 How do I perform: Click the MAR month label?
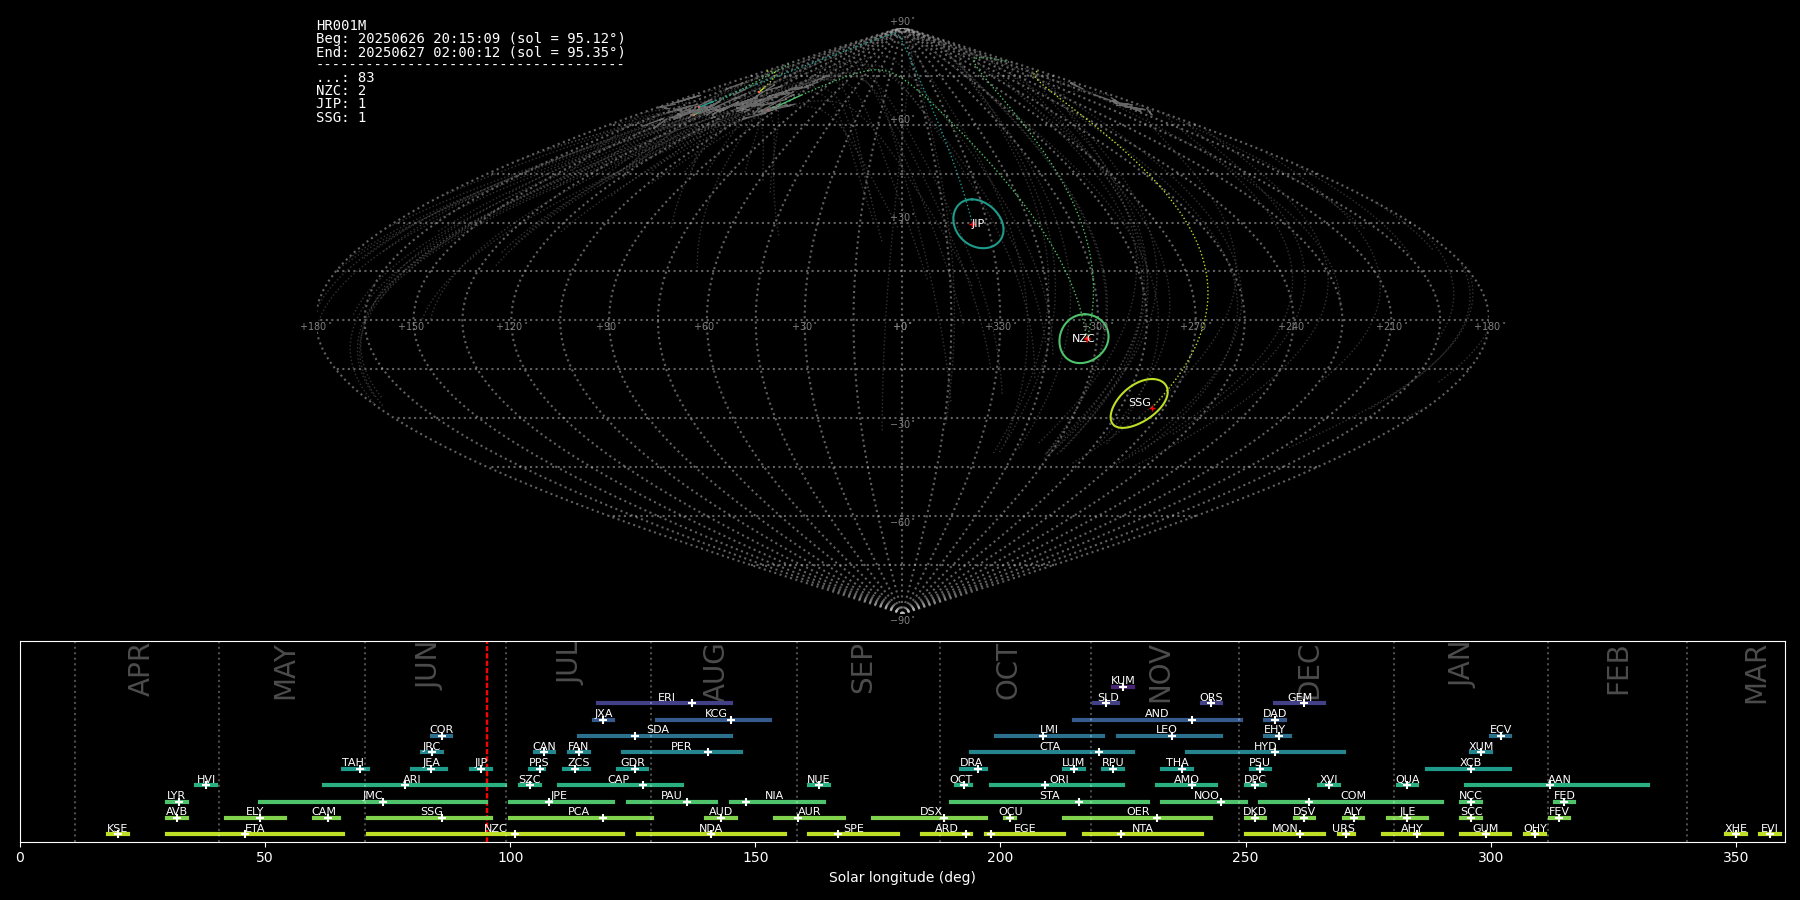pyautogui.click(x=1756, y=674)
